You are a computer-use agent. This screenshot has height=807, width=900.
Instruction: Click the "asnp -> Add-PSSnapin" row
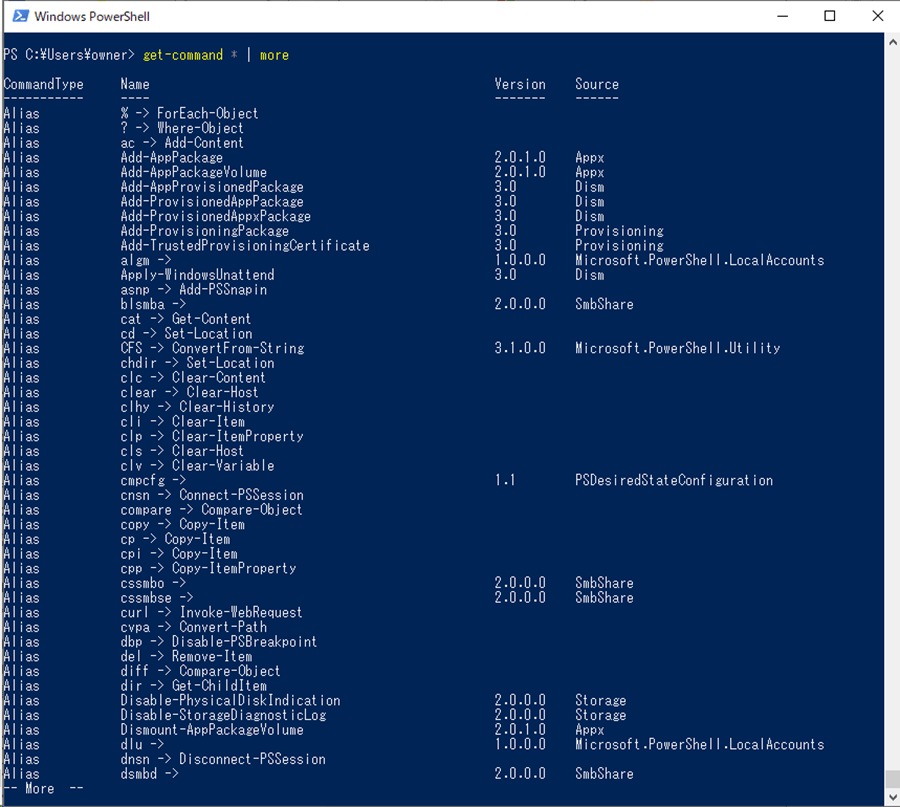pos(193,290)
